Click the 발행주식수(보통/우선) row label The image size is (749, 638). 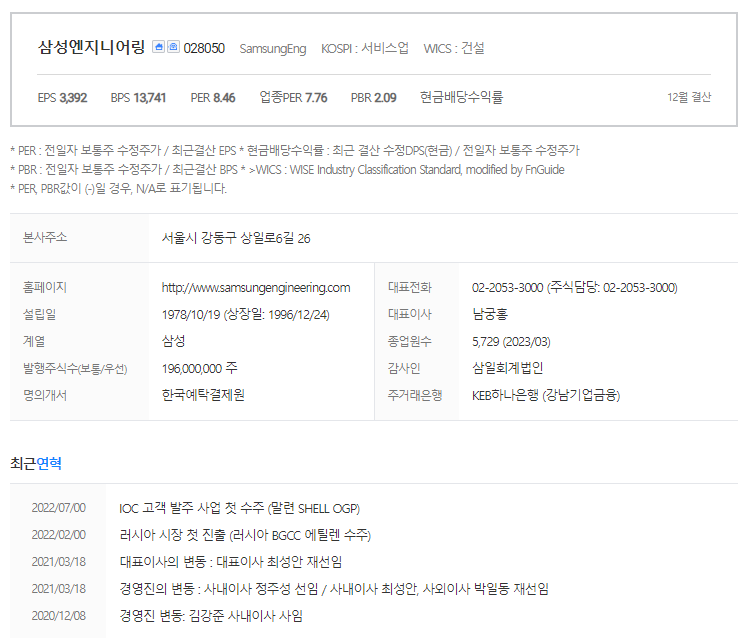pyautogui.click(x=75, y=368)
